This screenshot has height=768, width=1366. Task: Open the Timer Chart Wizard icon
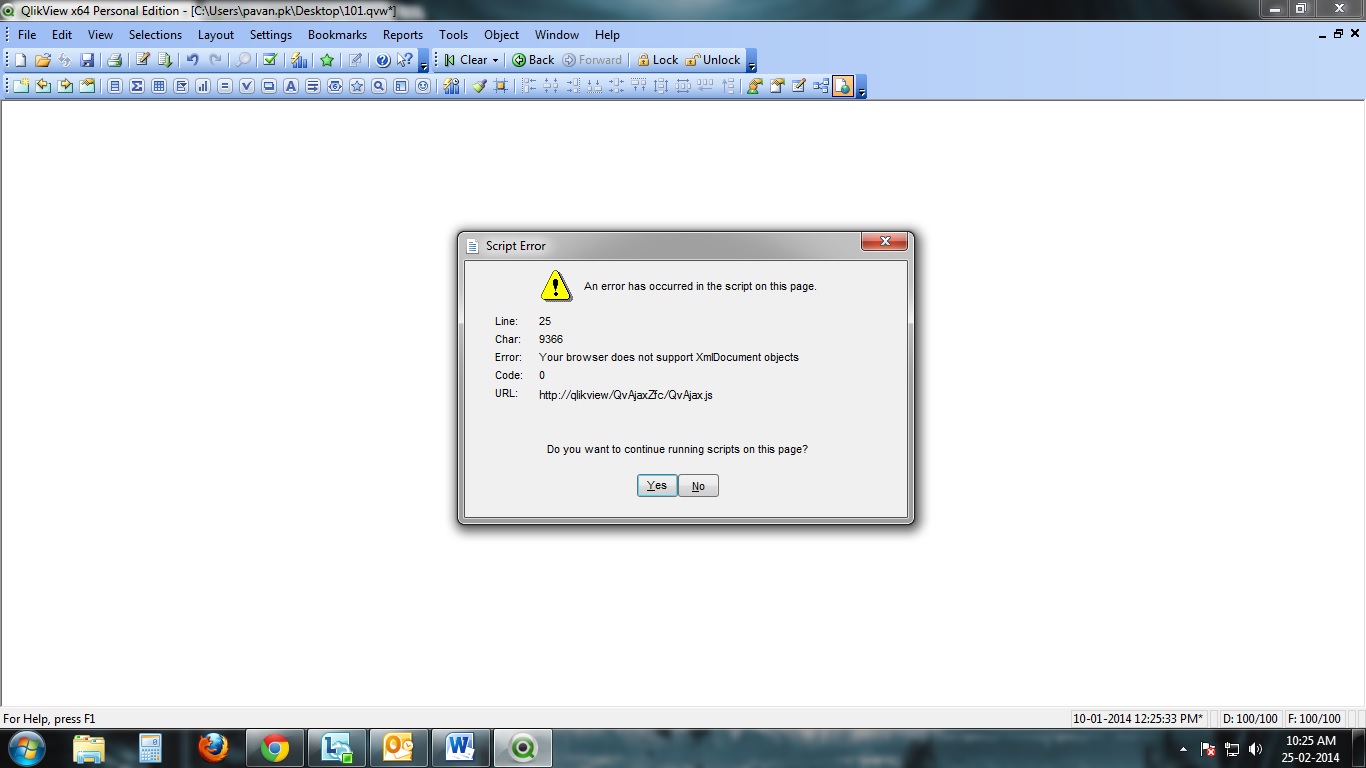coord(451,86)
